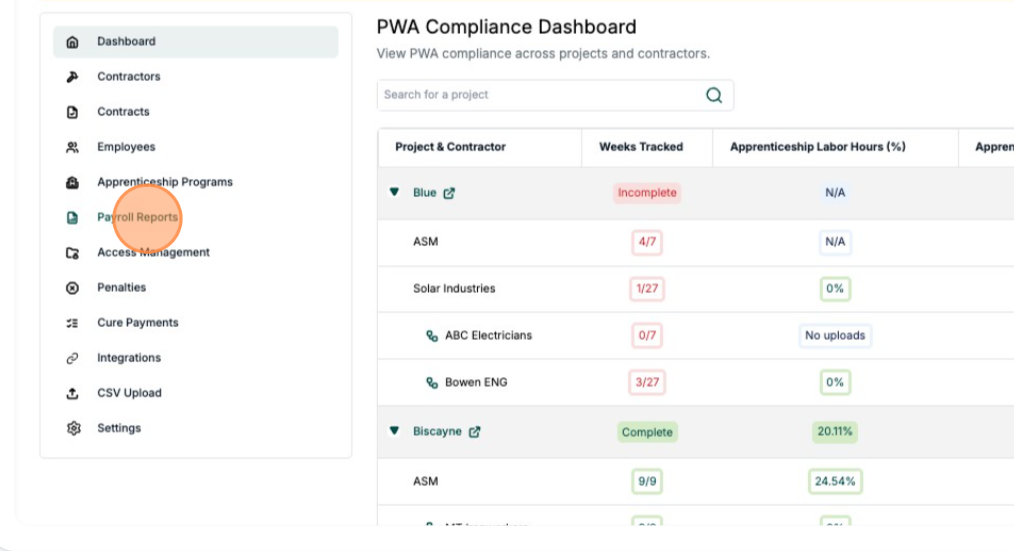Screen dimensions: 1014x551
Task: Click the Employees people icon
Action: (x=71, y=147)
